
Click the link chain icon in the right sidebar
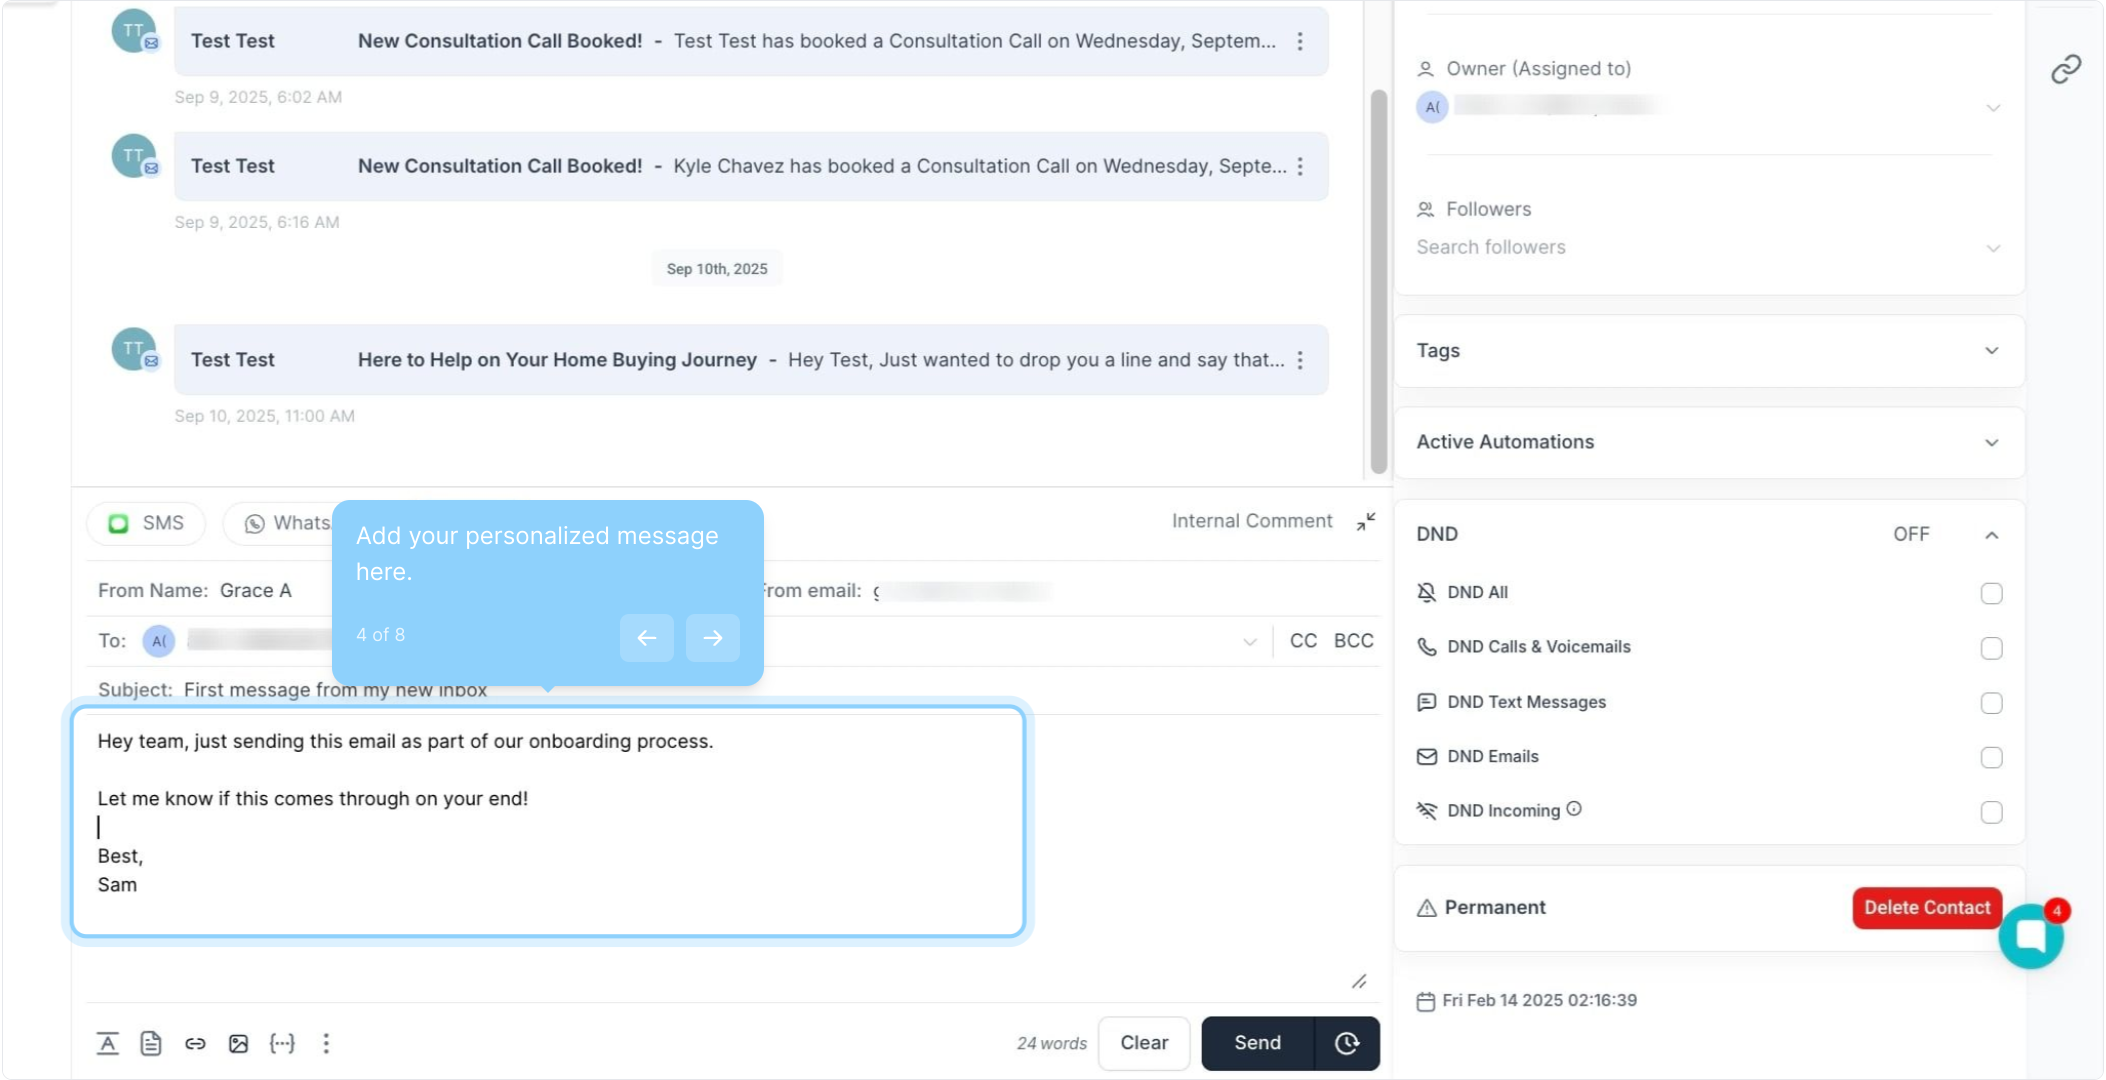(x=2066, y=69)
